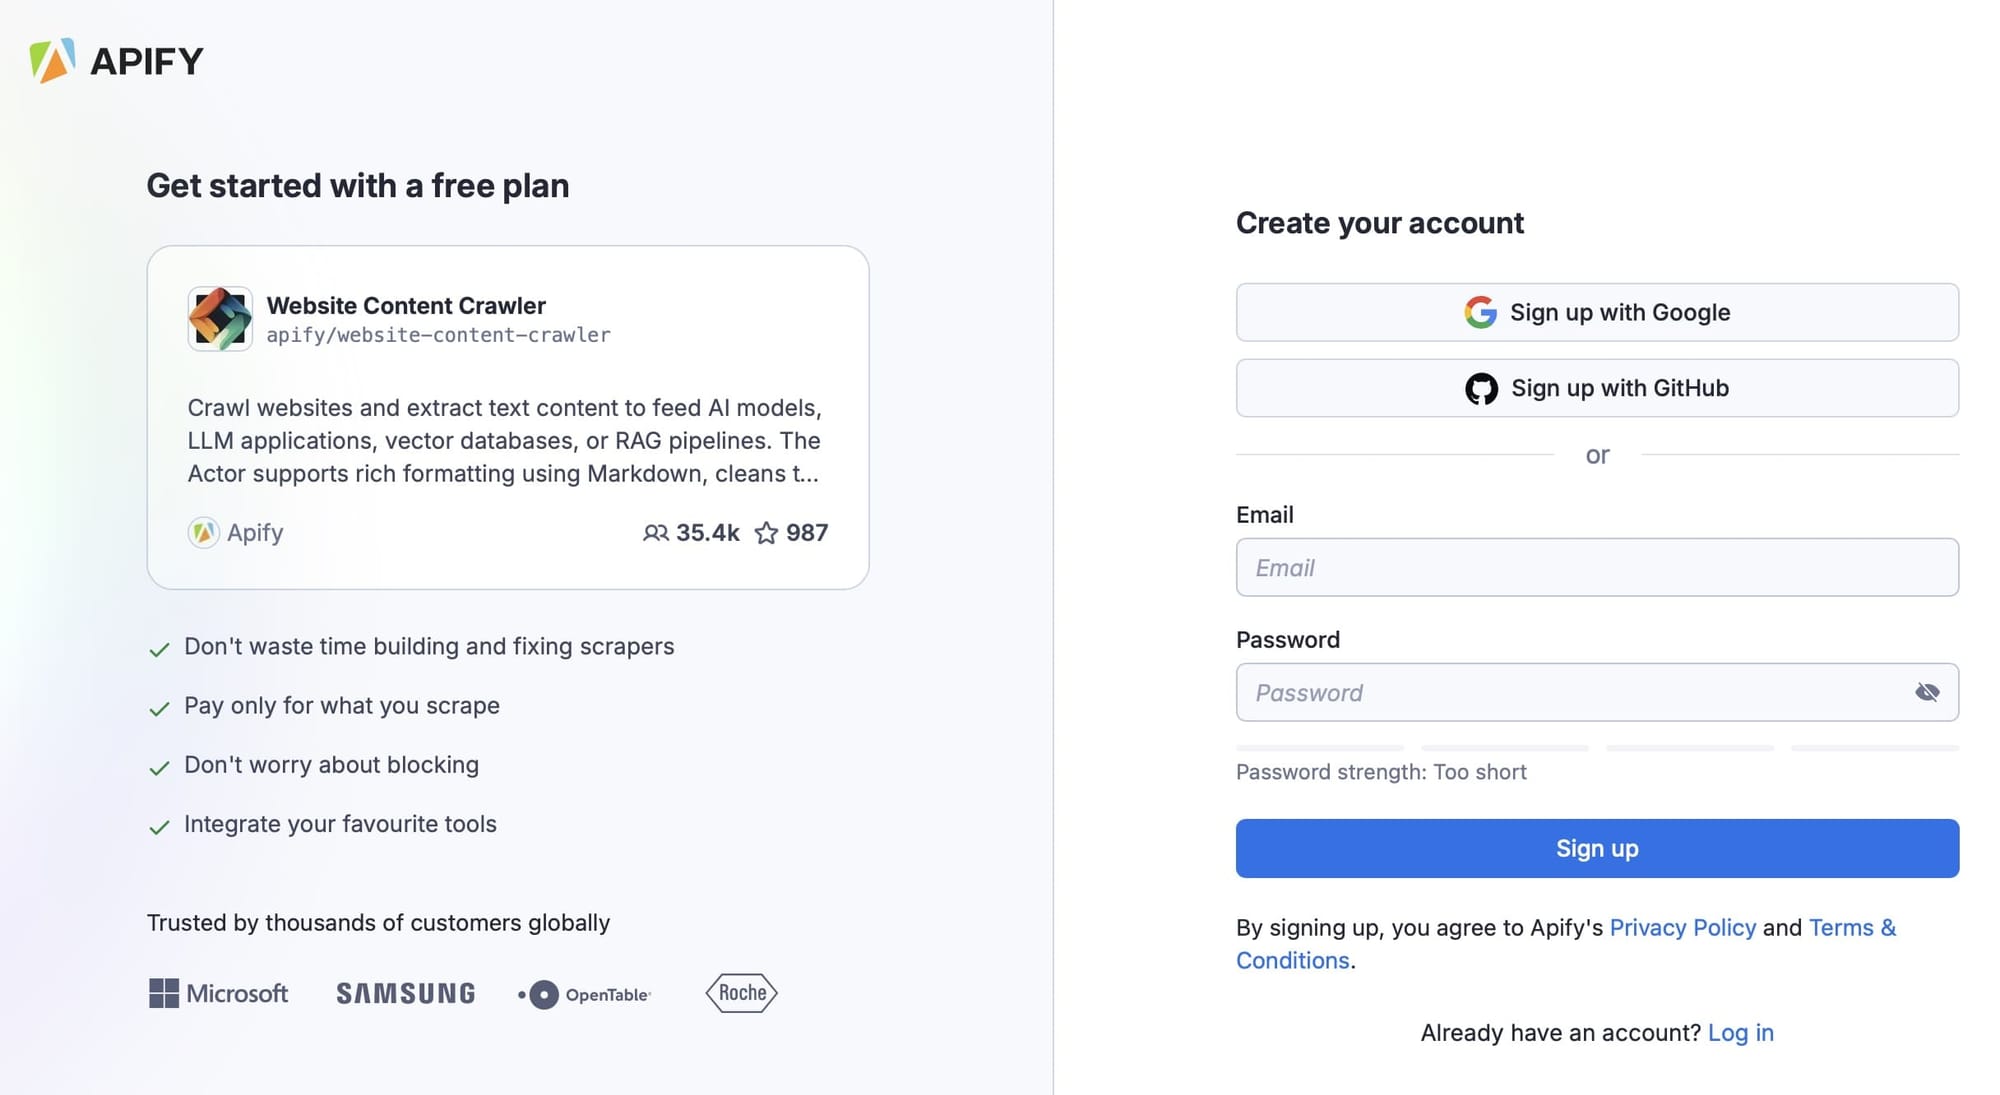Open Apify Privacy Policy link
2000x1095 pixels.
coord(1683,926)
